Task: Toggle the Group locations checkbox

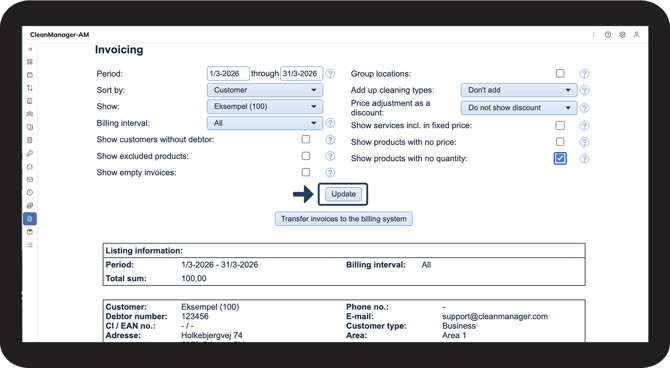Action: click(560, 74)
